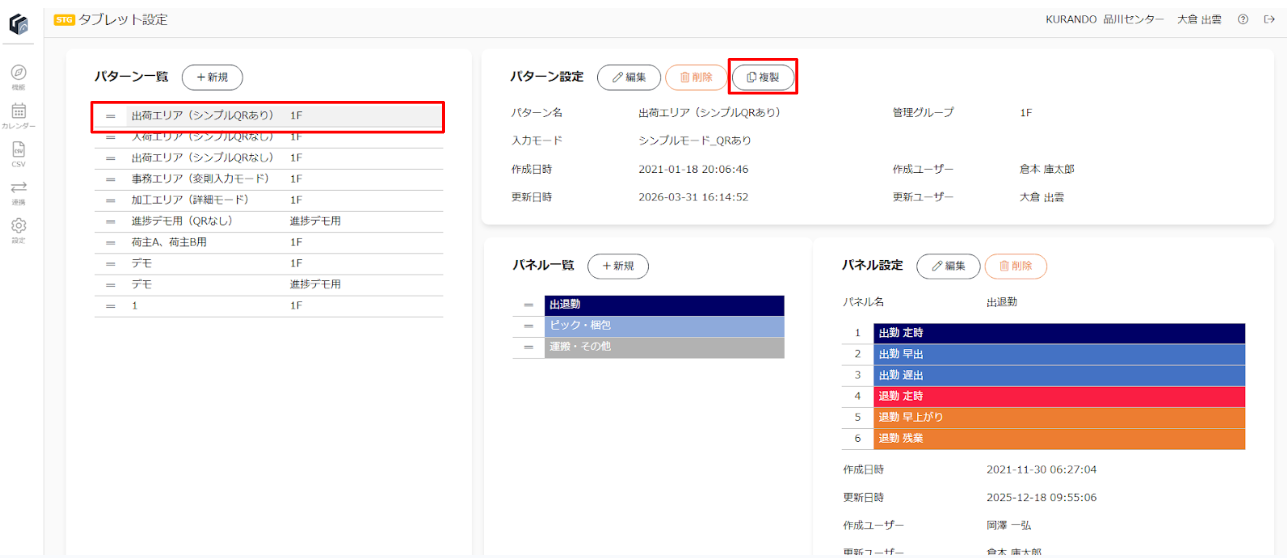Click the 作成日時 value 2021-01-18 20:06:46
1287x558 pixels.
[x=693, y=169]
